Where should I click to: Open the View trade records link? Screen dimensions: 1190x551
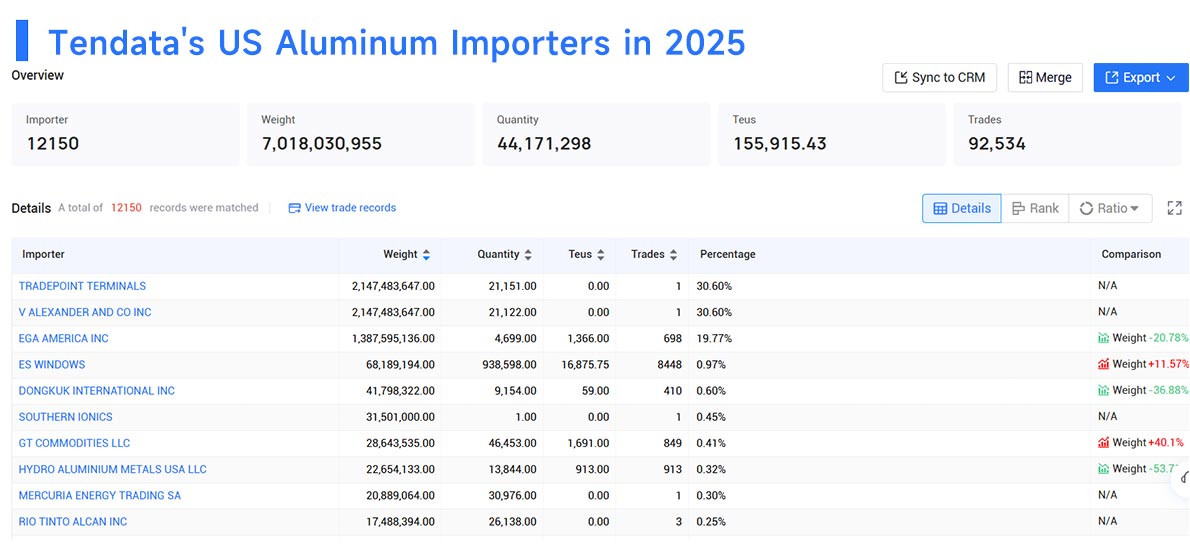click(342, 207)
